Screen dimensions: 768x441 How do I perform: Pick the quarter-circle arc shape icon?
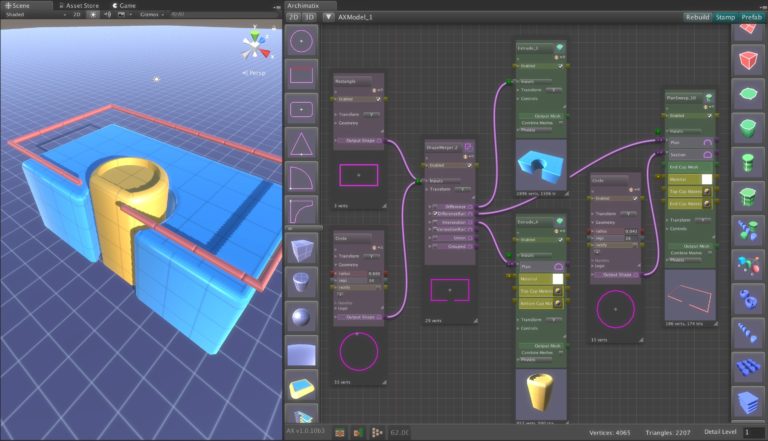302,179
